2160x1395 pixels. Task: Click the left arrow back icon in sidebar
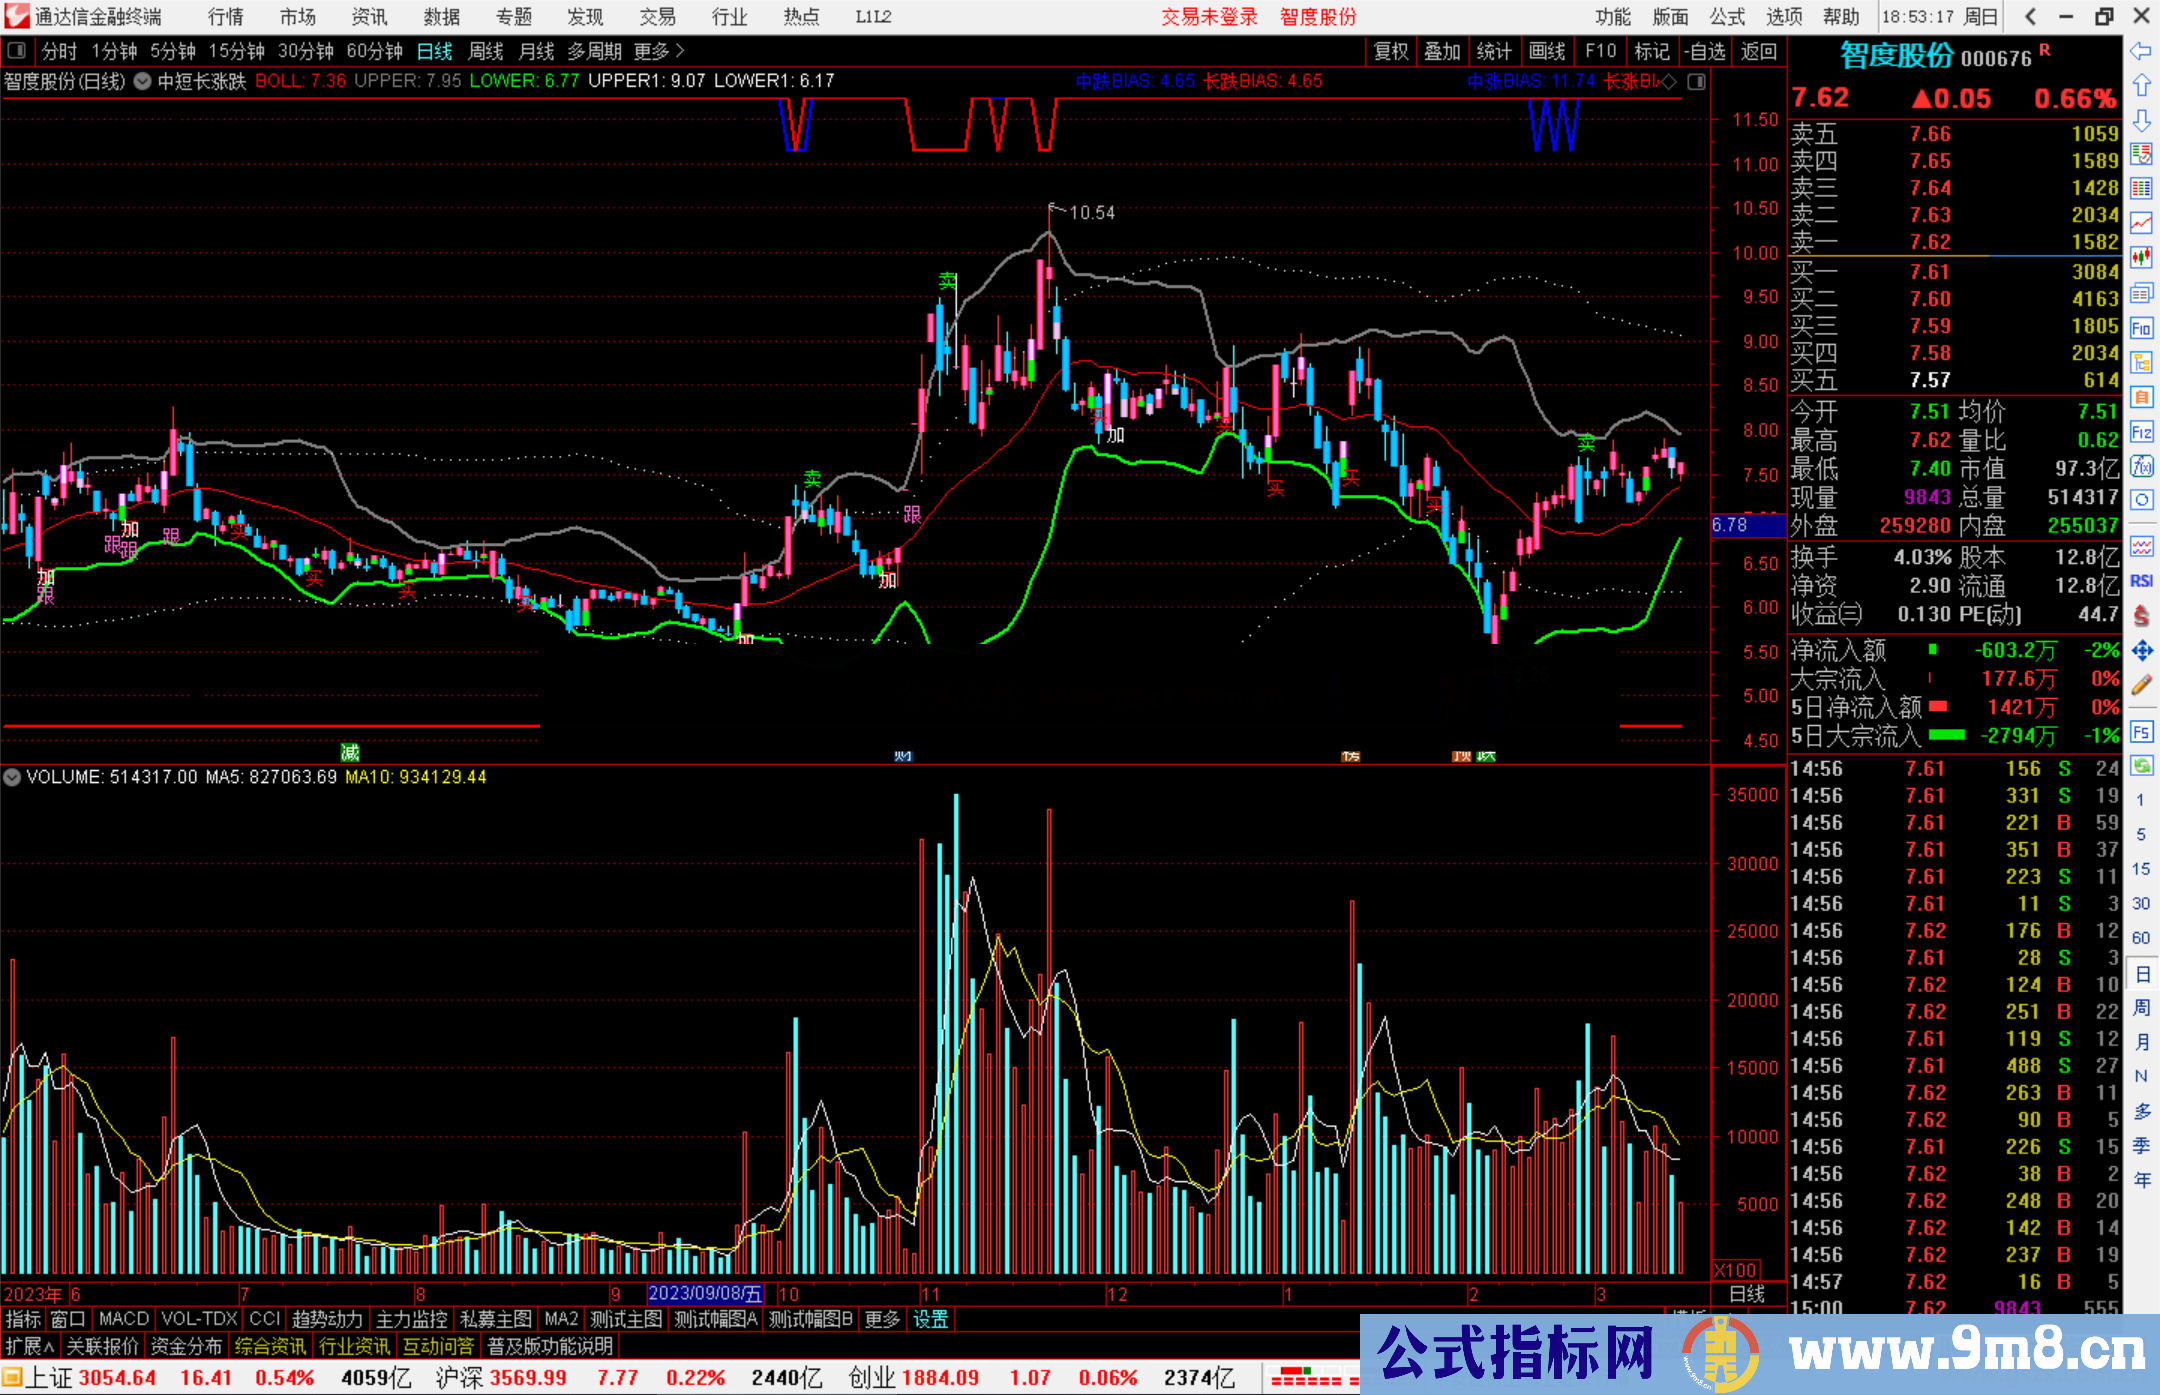[2141, 51]
